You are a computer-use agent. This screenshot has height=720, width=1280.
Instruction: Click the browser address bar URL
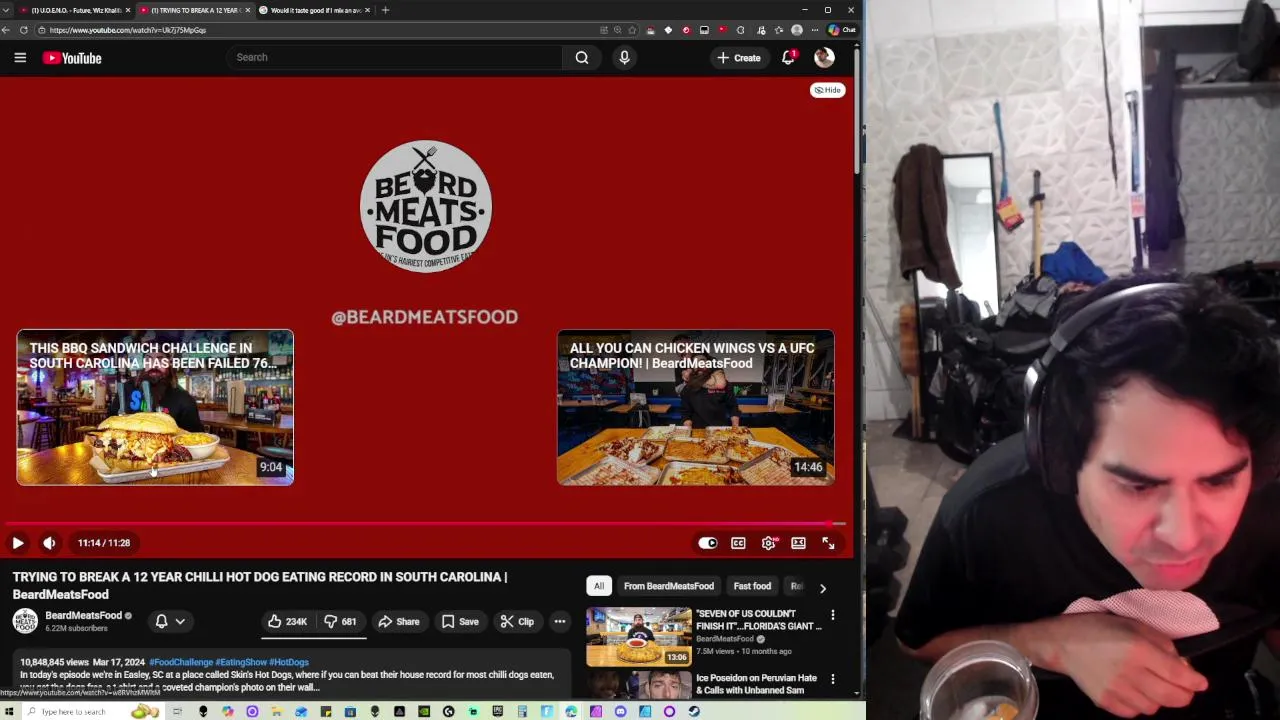coord(128,30)
